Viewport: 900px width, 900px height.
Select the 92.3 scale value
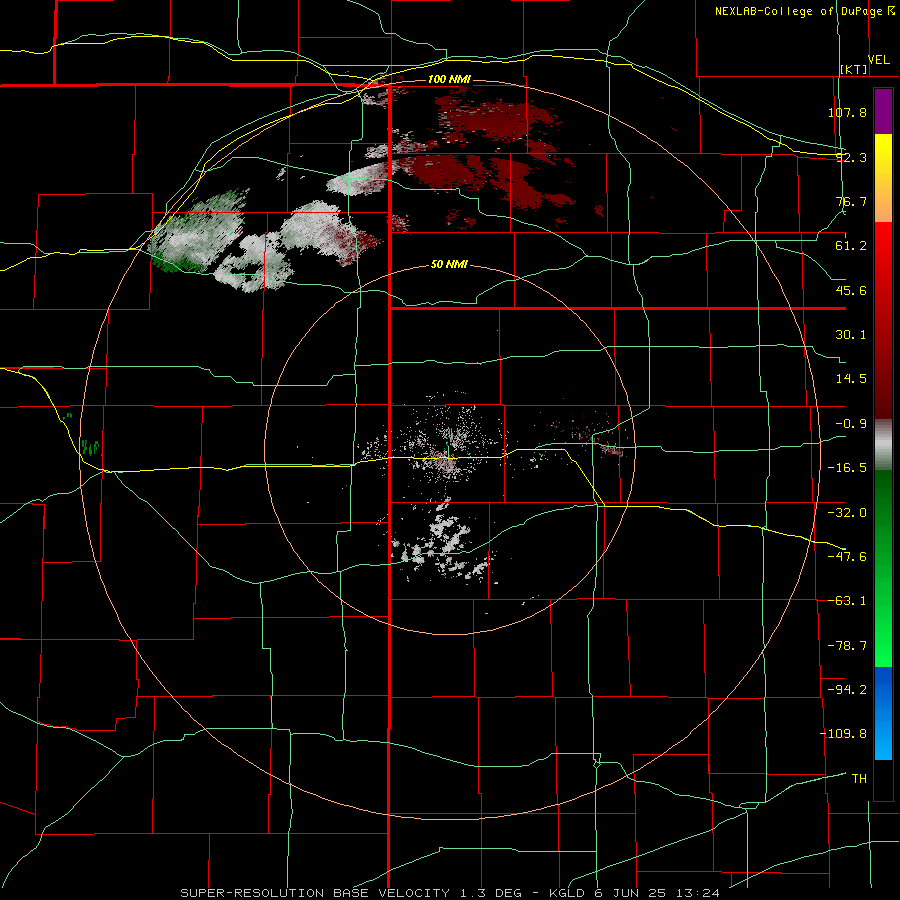coord(851,157)
